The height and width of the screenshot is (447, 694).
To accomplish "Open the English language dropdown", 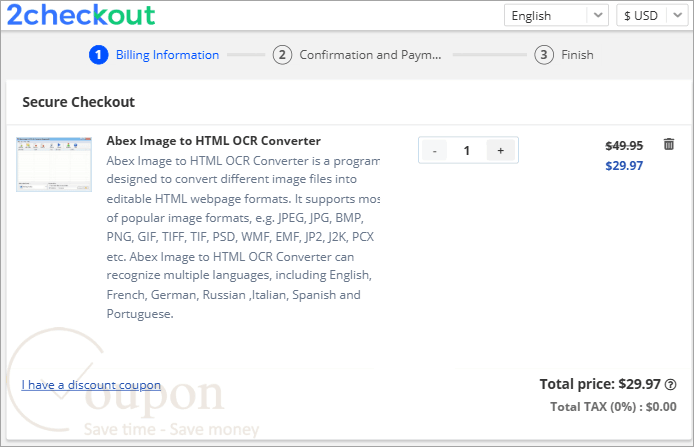I will click(556, 15).
